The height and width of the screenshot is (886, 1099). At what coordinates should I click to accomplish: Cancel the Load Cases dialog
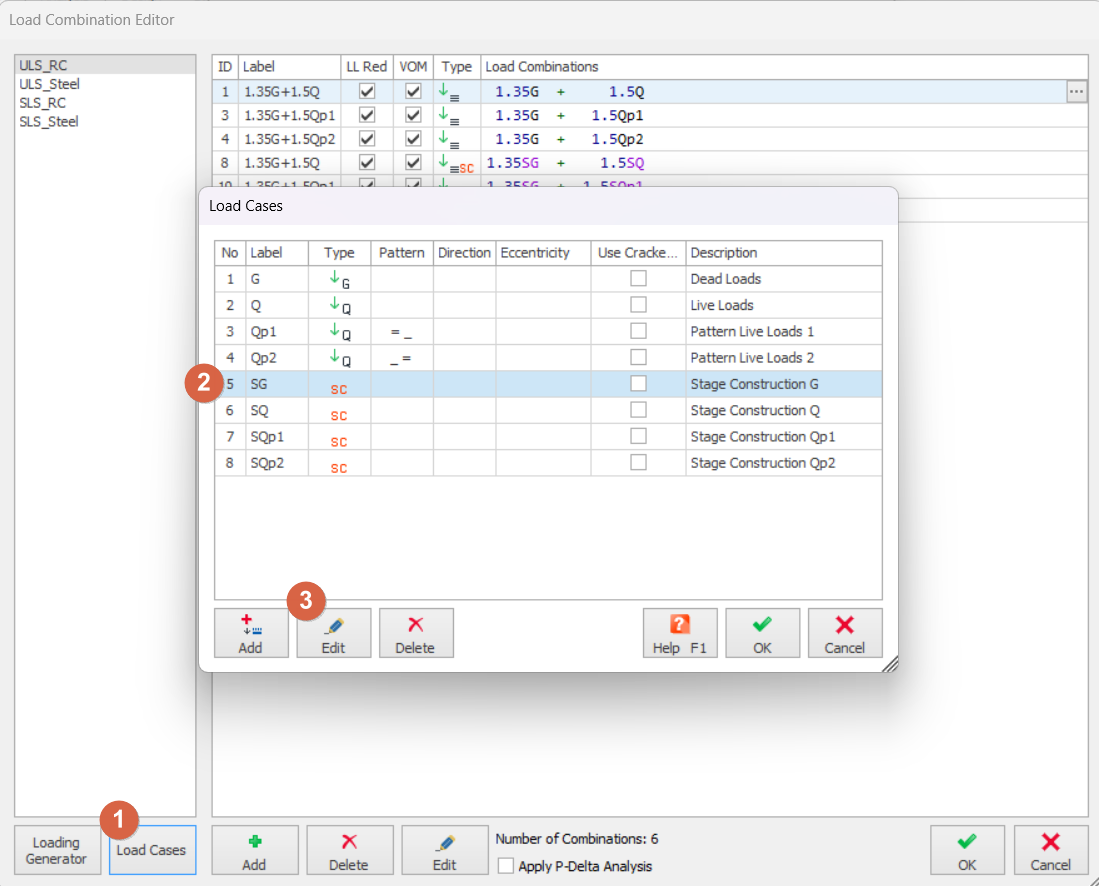pyautogui.click(x=845, y=633)
